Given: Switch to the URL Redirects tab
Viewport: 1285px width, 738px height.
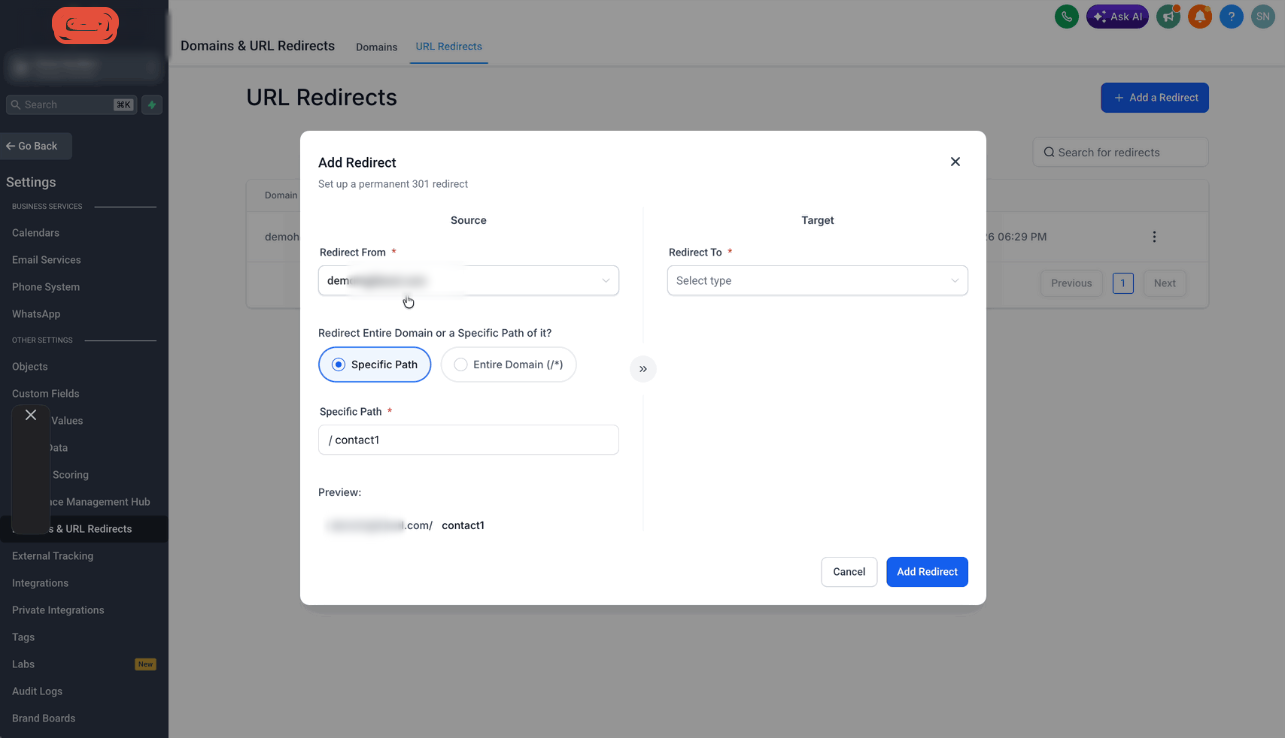Looking at the screenshot, I should (x=449, y=46).
